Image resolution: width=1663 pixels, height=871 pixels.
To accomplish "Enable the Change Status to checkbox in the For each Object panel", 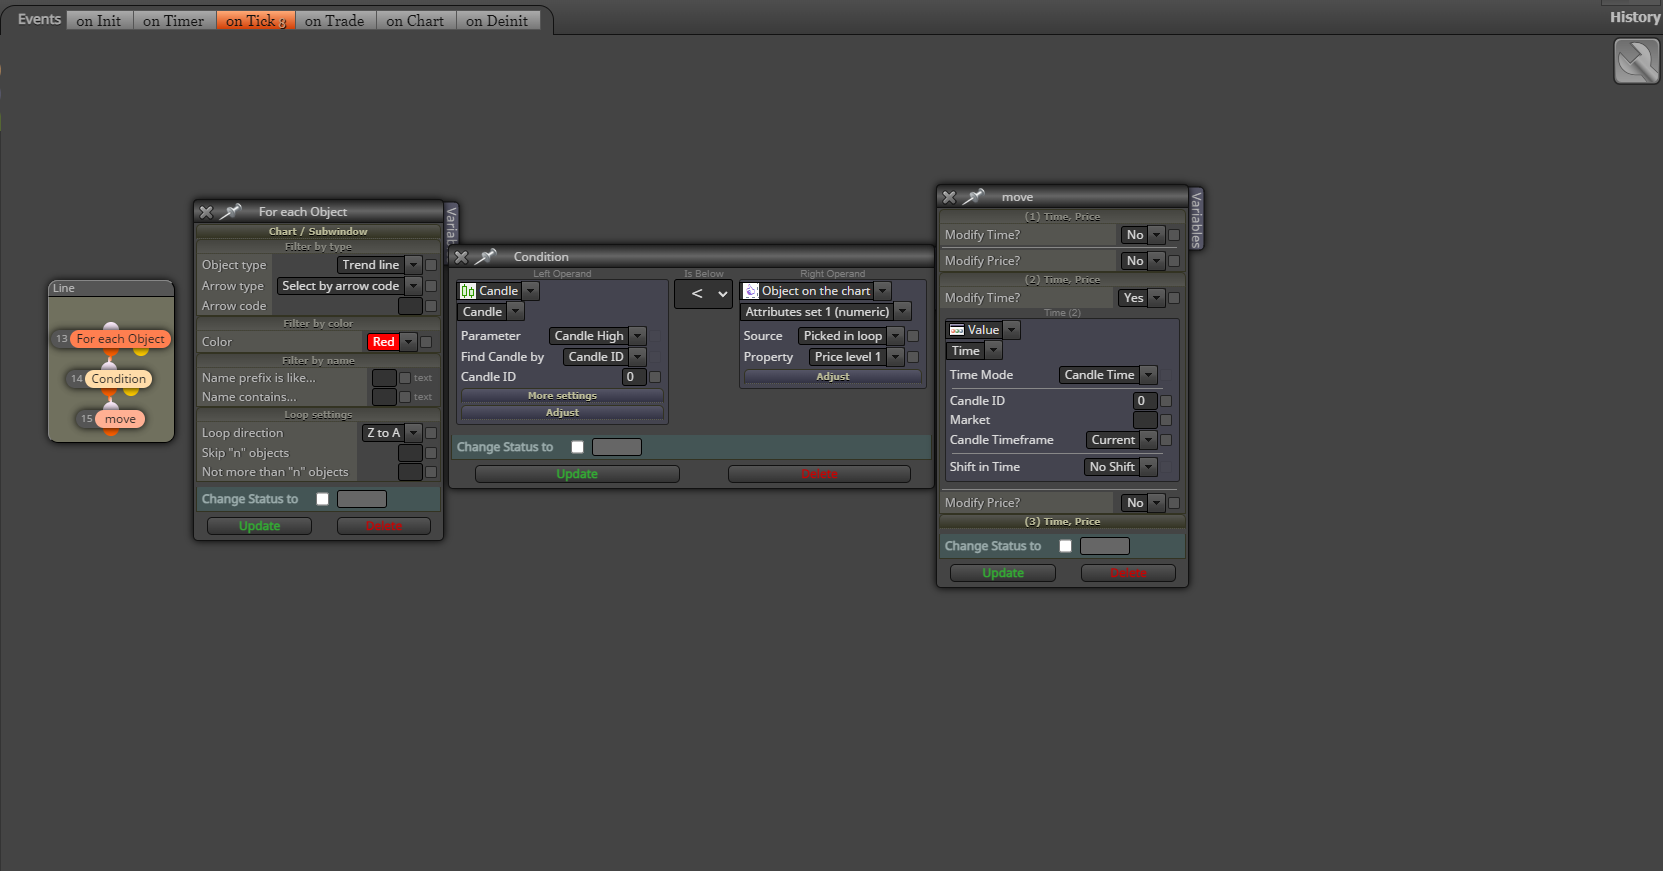I will click(322, 499).
